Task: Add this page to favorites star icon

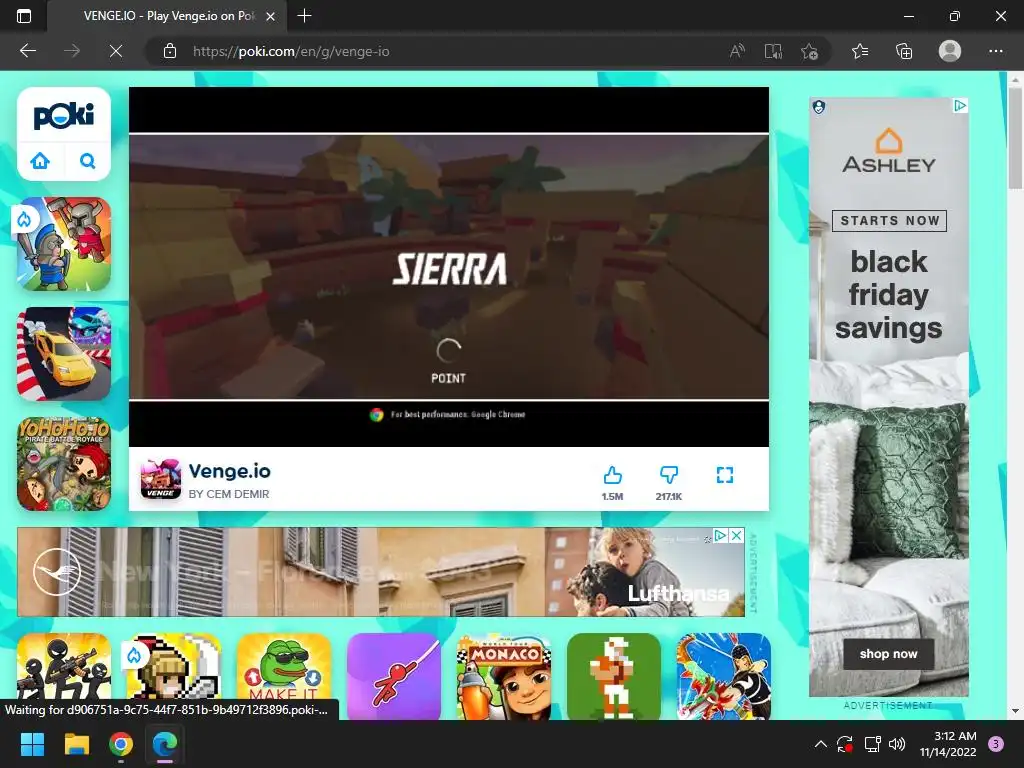Action: click(809, 51)
